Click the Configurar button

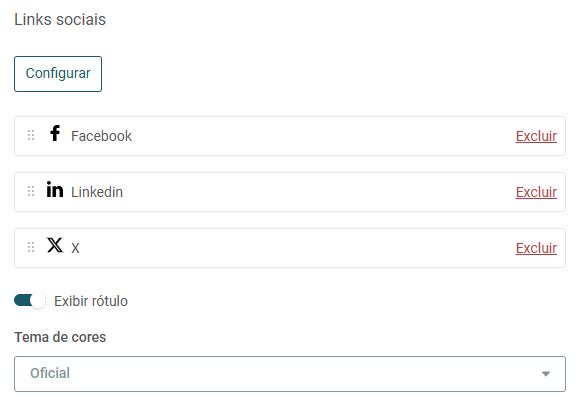(x=58, y=74)
